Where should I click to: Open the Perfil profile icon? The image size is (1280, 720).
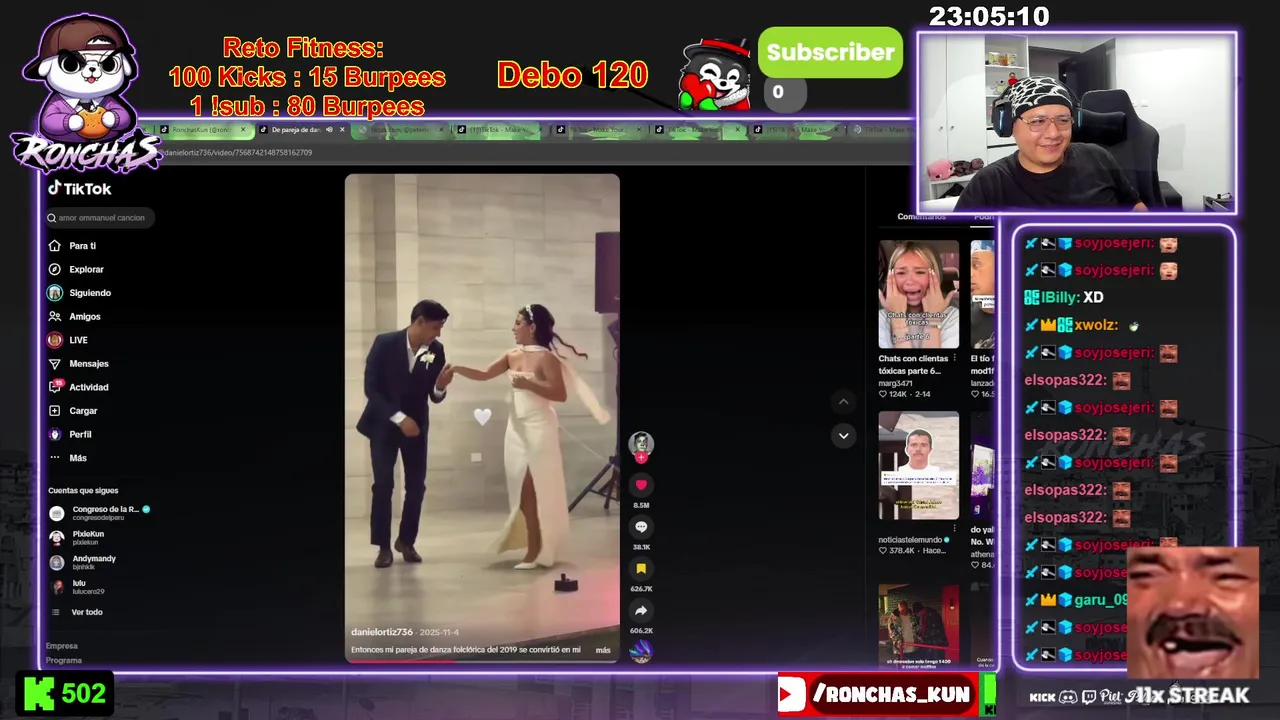(54, 434)
